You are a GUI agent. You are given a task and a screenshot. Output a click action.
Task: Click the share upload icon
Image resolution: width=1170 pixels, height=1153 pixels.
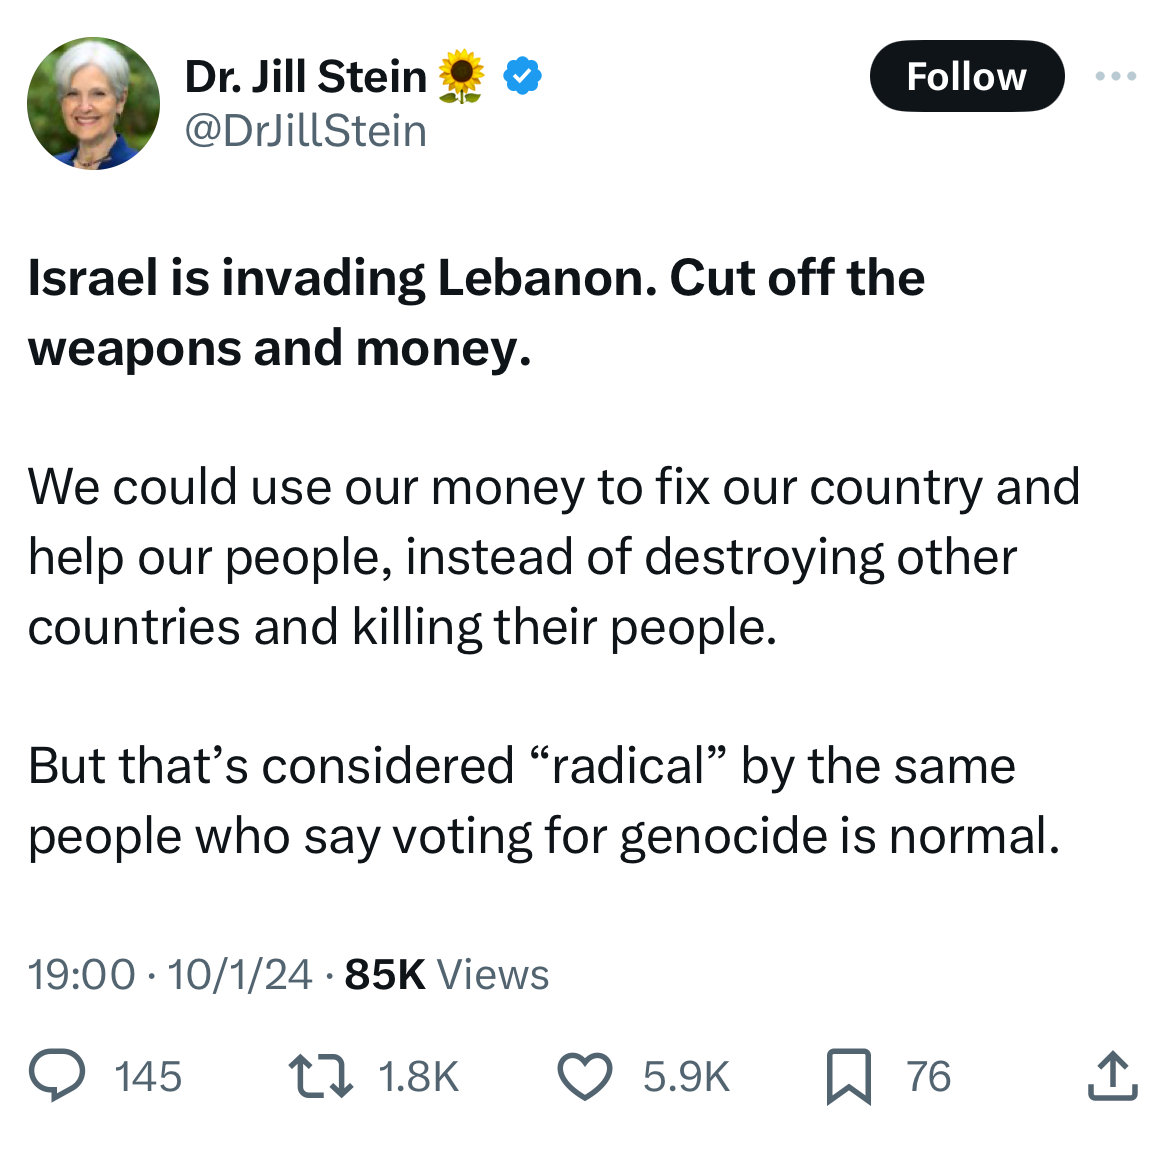click(x=1113, y=1075)
